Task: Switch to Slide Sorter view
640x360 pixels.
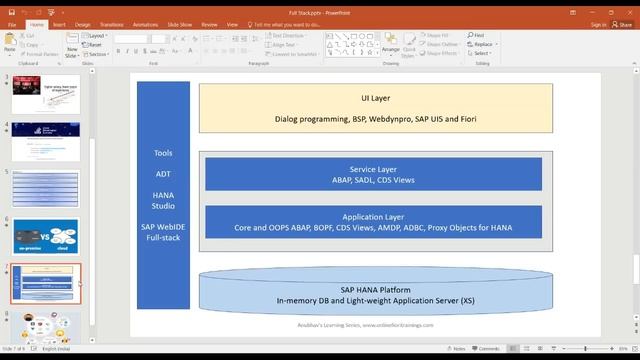Action: pos(527,349)
